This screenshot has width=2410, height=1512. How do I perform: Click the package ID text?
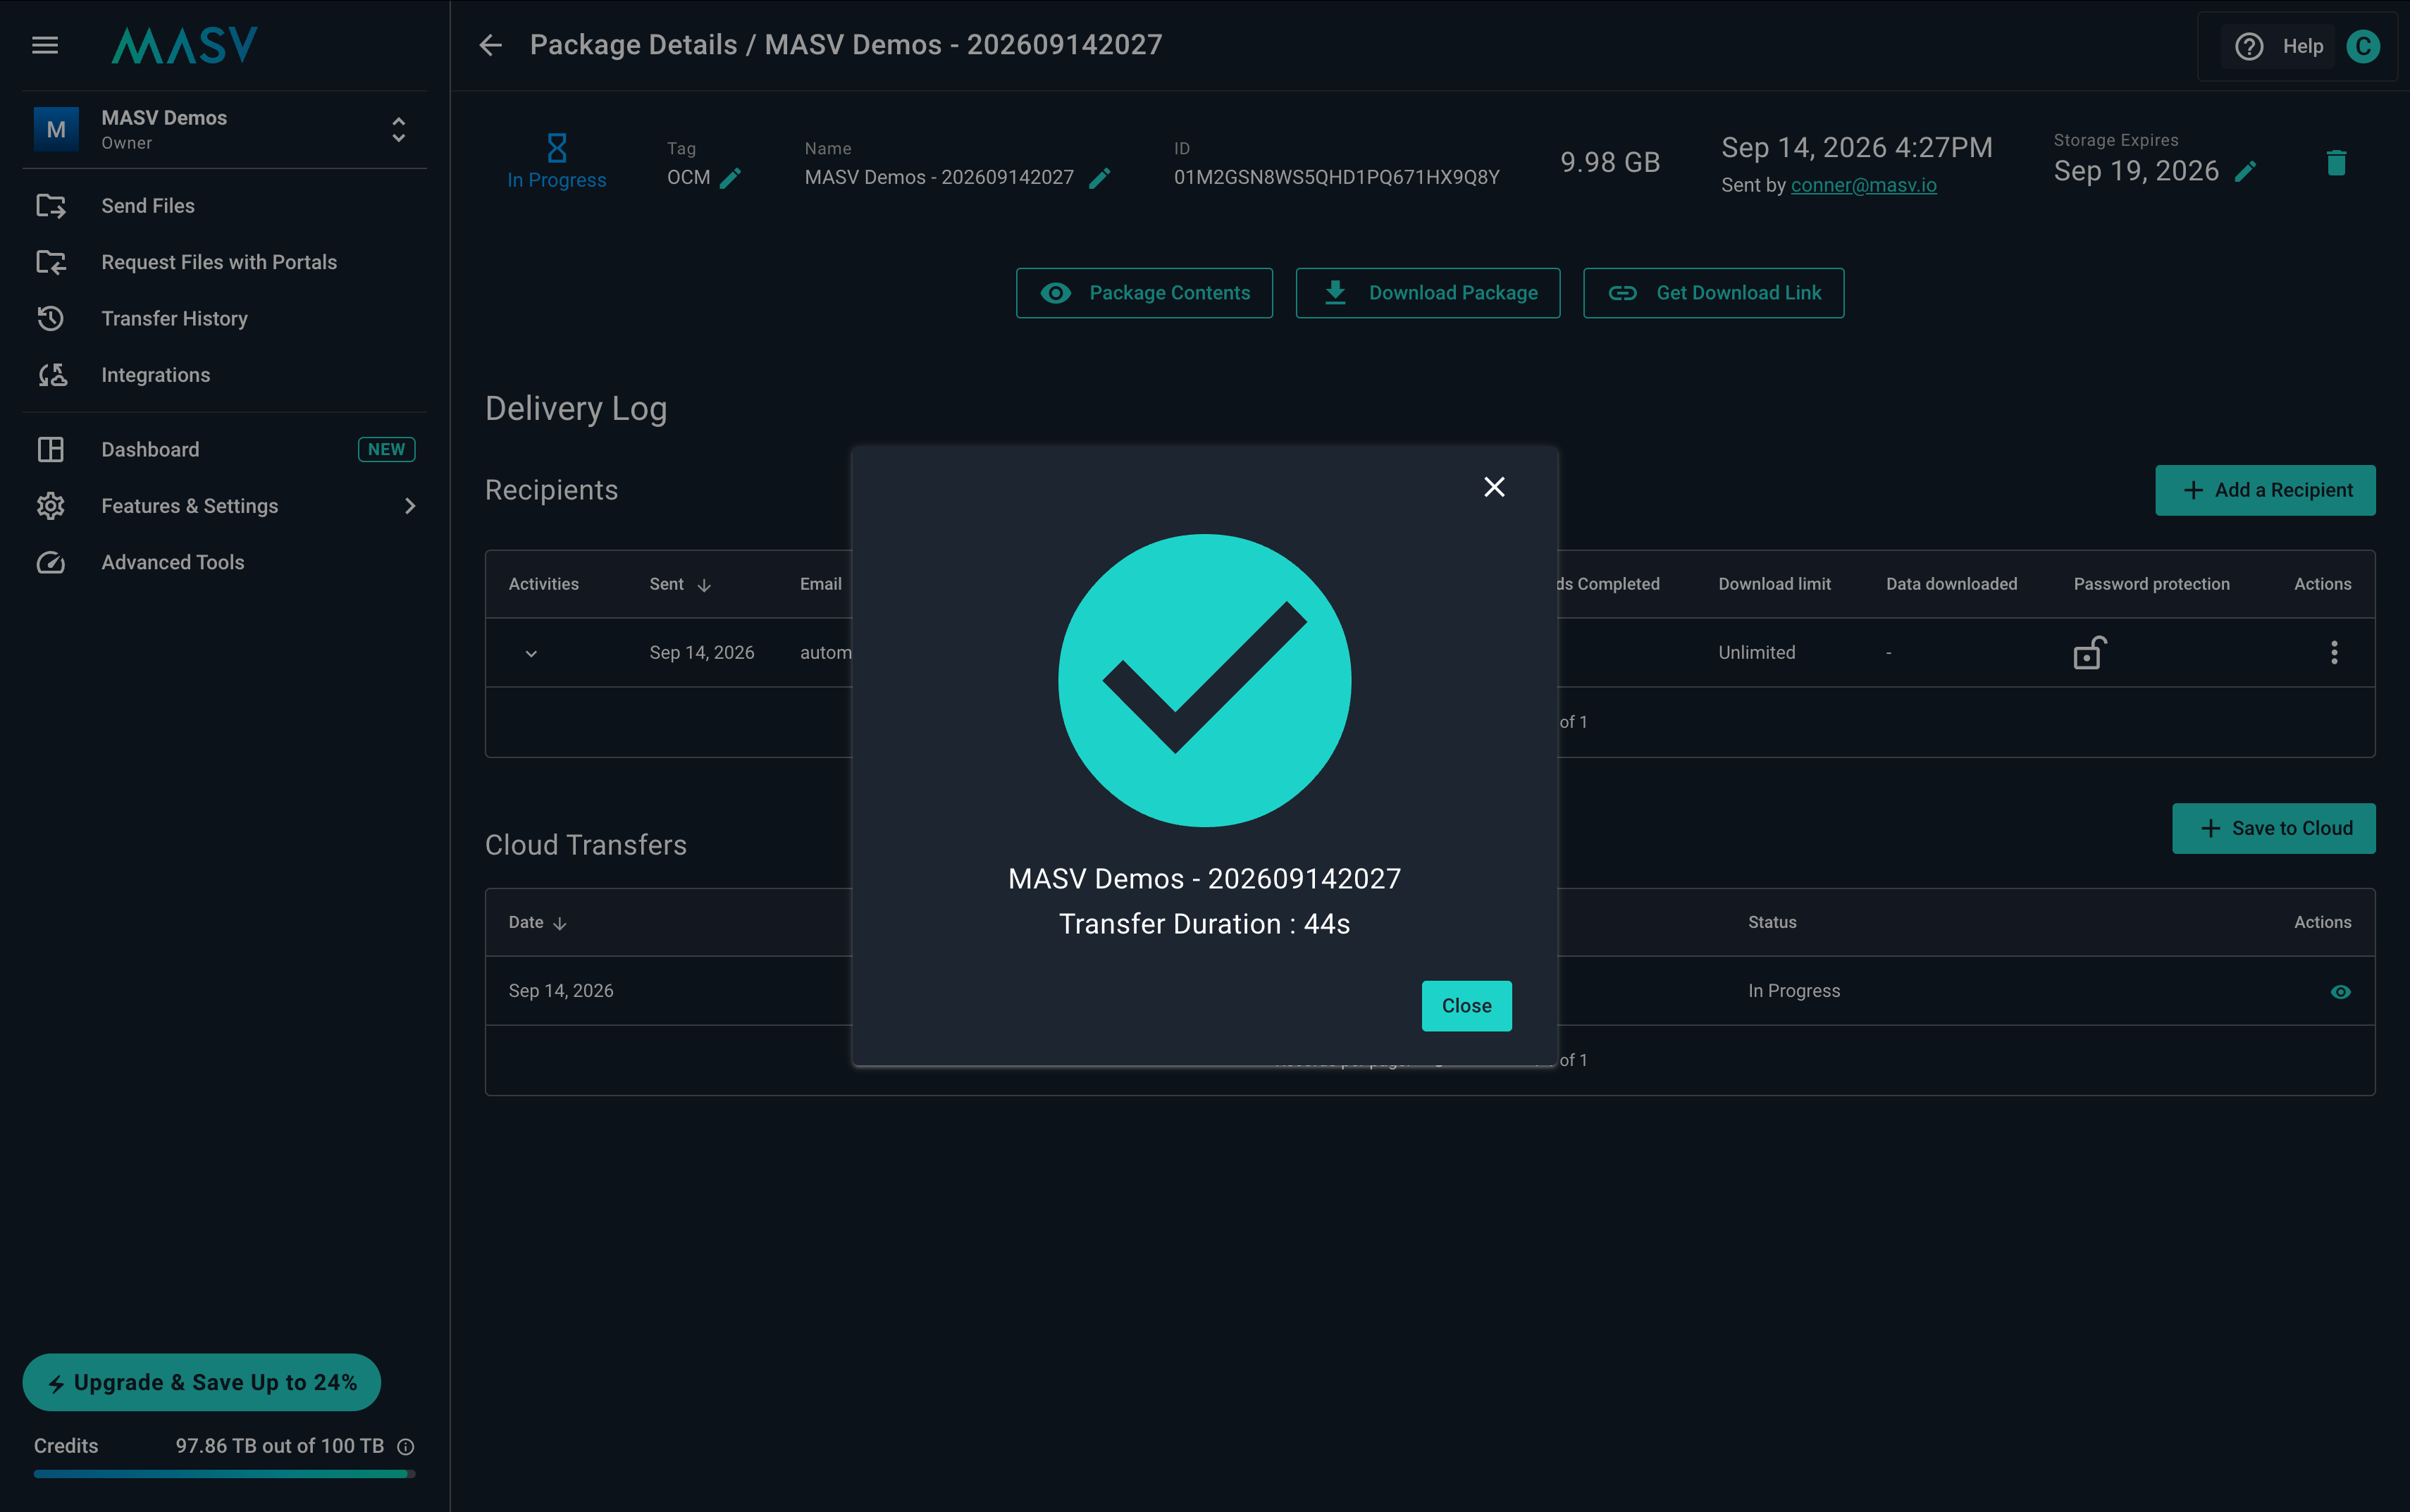1336,177
